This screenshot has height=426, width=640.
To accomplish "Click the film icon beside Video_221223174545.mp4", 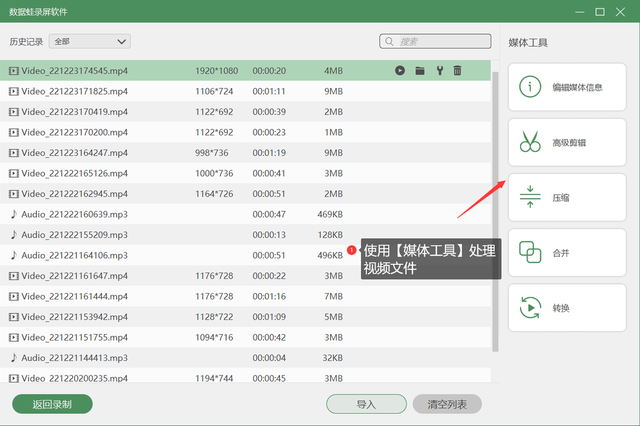I will click(14, 71).
